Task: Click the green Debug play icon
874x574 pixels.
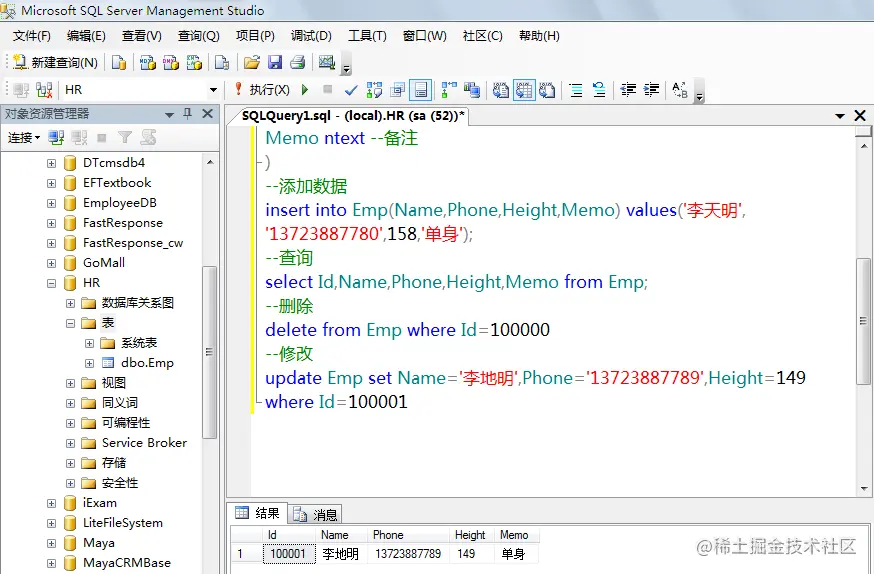Action: [x=305, y=90]
